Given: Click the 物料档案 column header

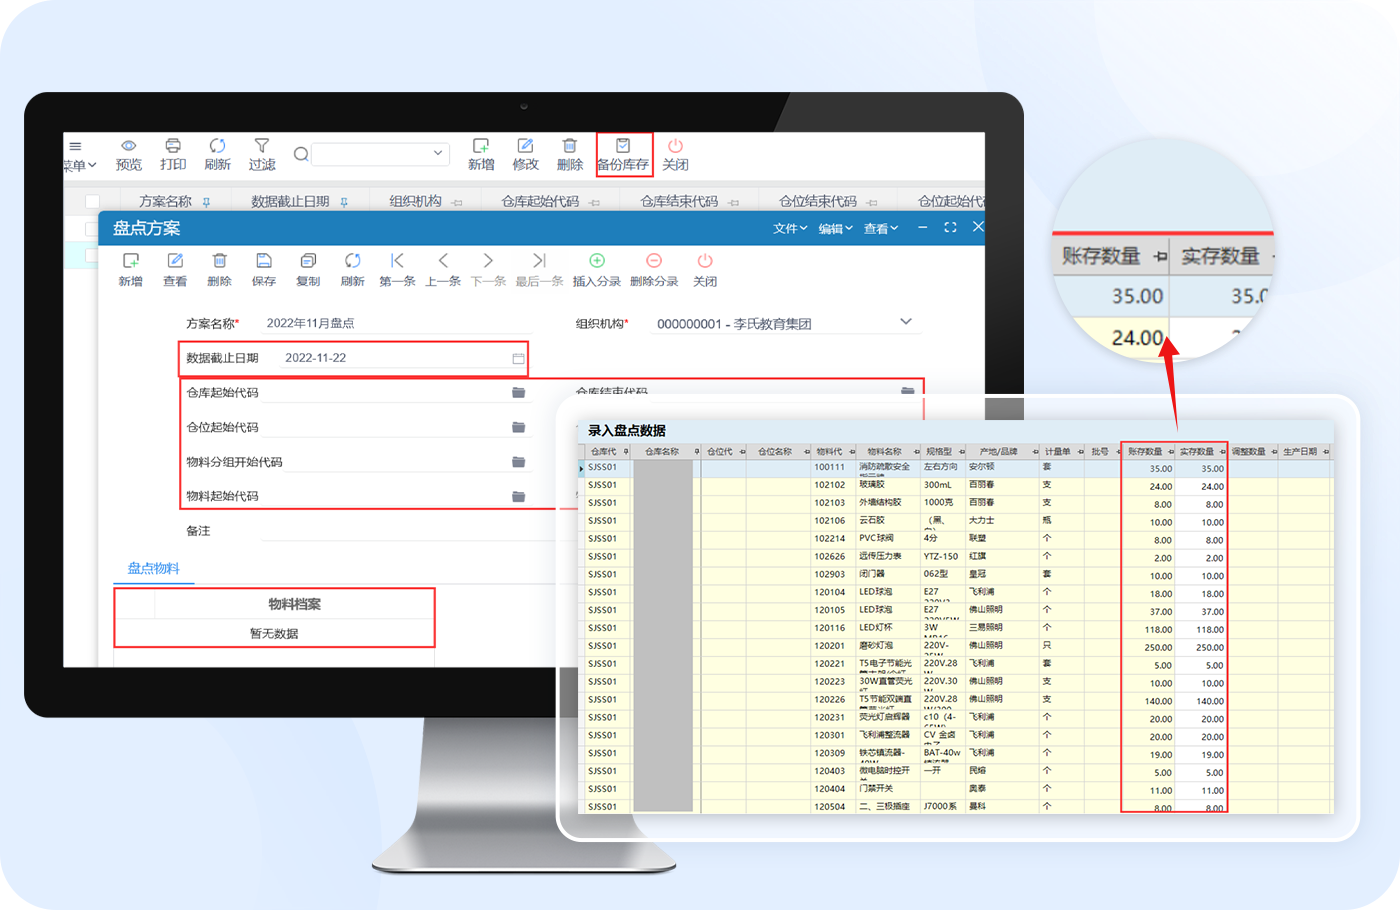Looking at the screenshot, I should coord(294,604).
